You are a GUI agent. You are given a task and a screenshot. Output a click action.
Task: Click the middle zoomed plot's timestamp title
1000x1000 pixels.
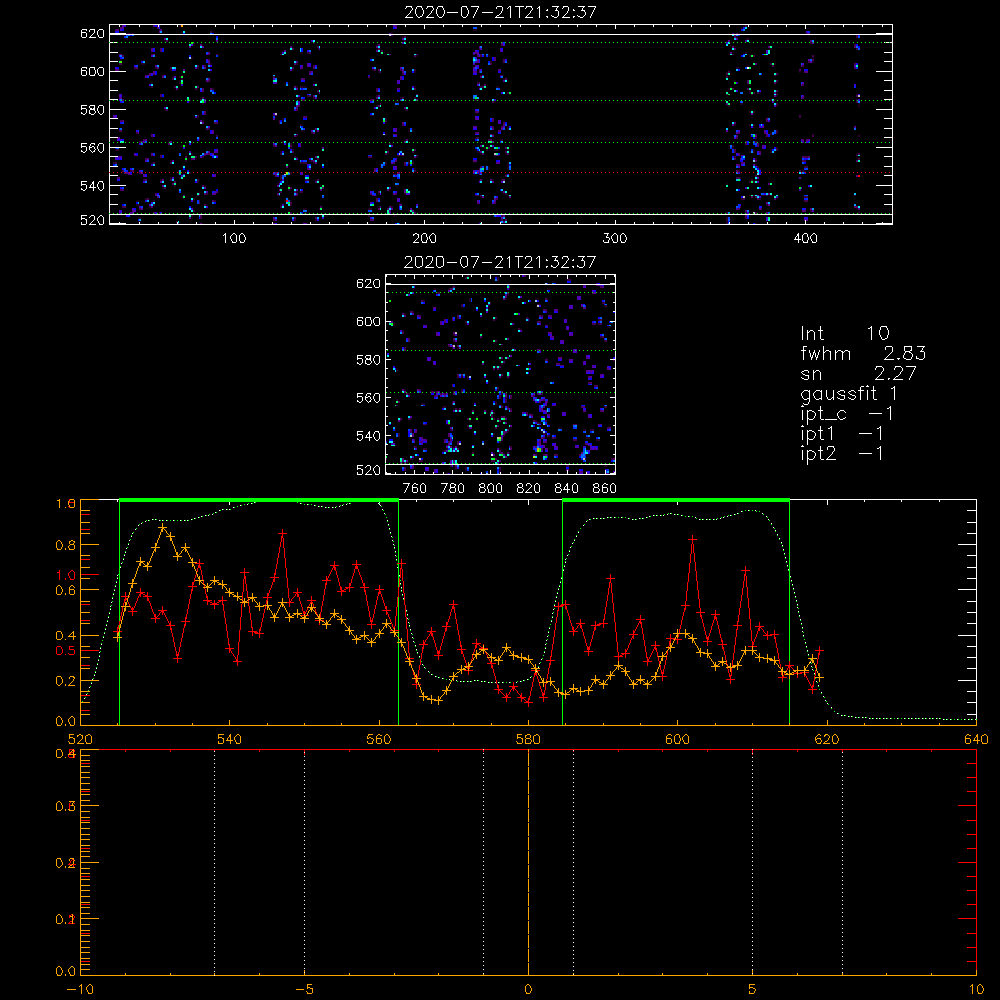point(500,262)
